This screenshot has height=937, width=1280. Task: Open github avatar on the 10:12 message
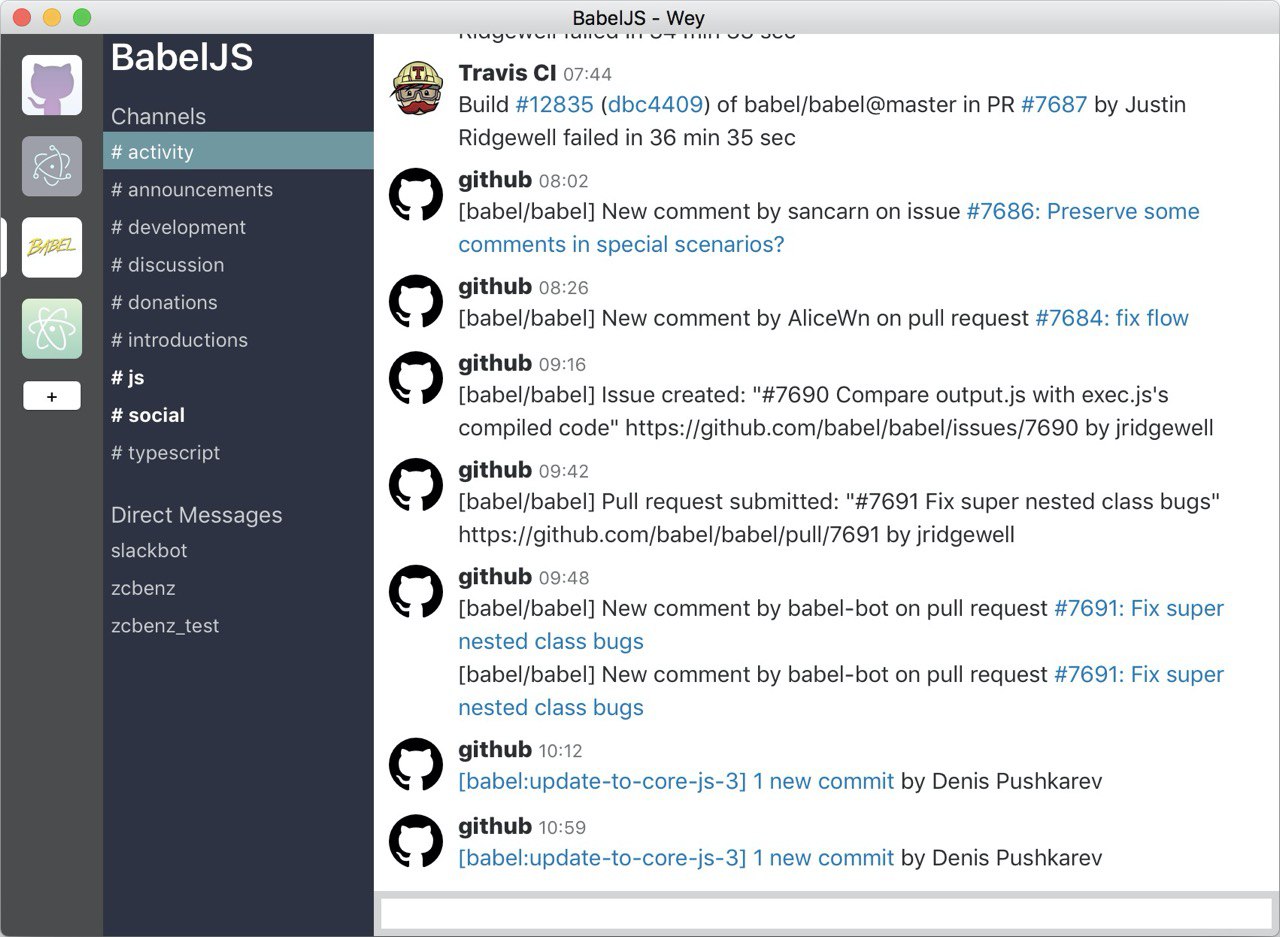[416, 765]
